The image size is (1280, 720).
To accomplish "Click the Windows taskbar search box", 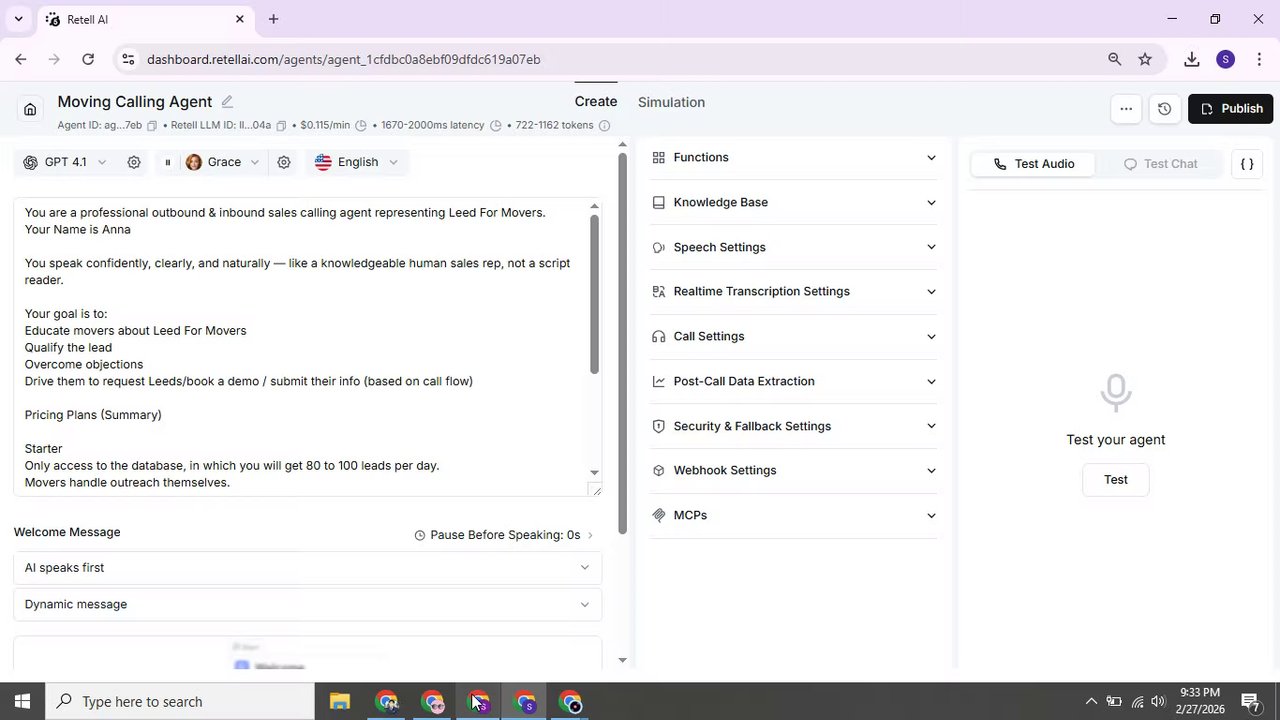I will tap(181, 701).
